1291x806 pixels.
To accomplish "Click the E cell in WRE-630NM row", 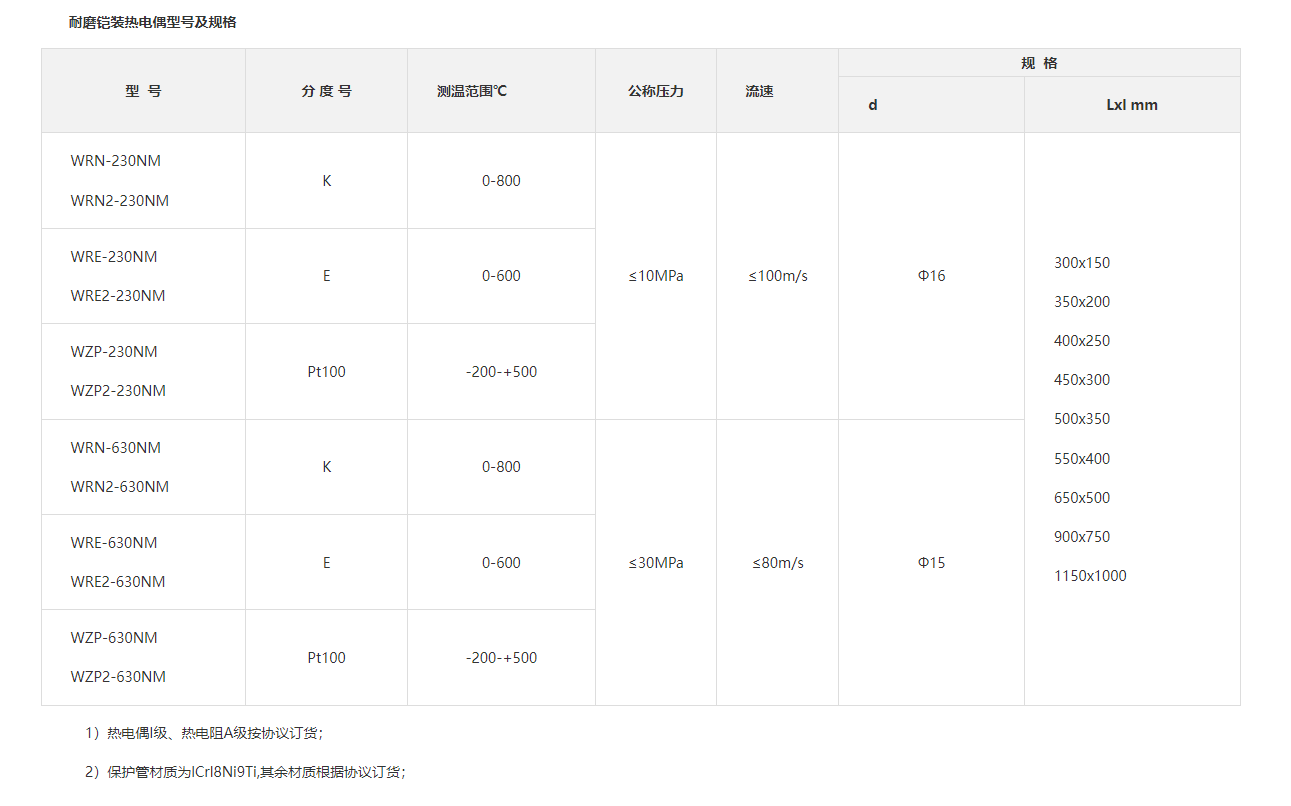I will click(x=326, y=563).
